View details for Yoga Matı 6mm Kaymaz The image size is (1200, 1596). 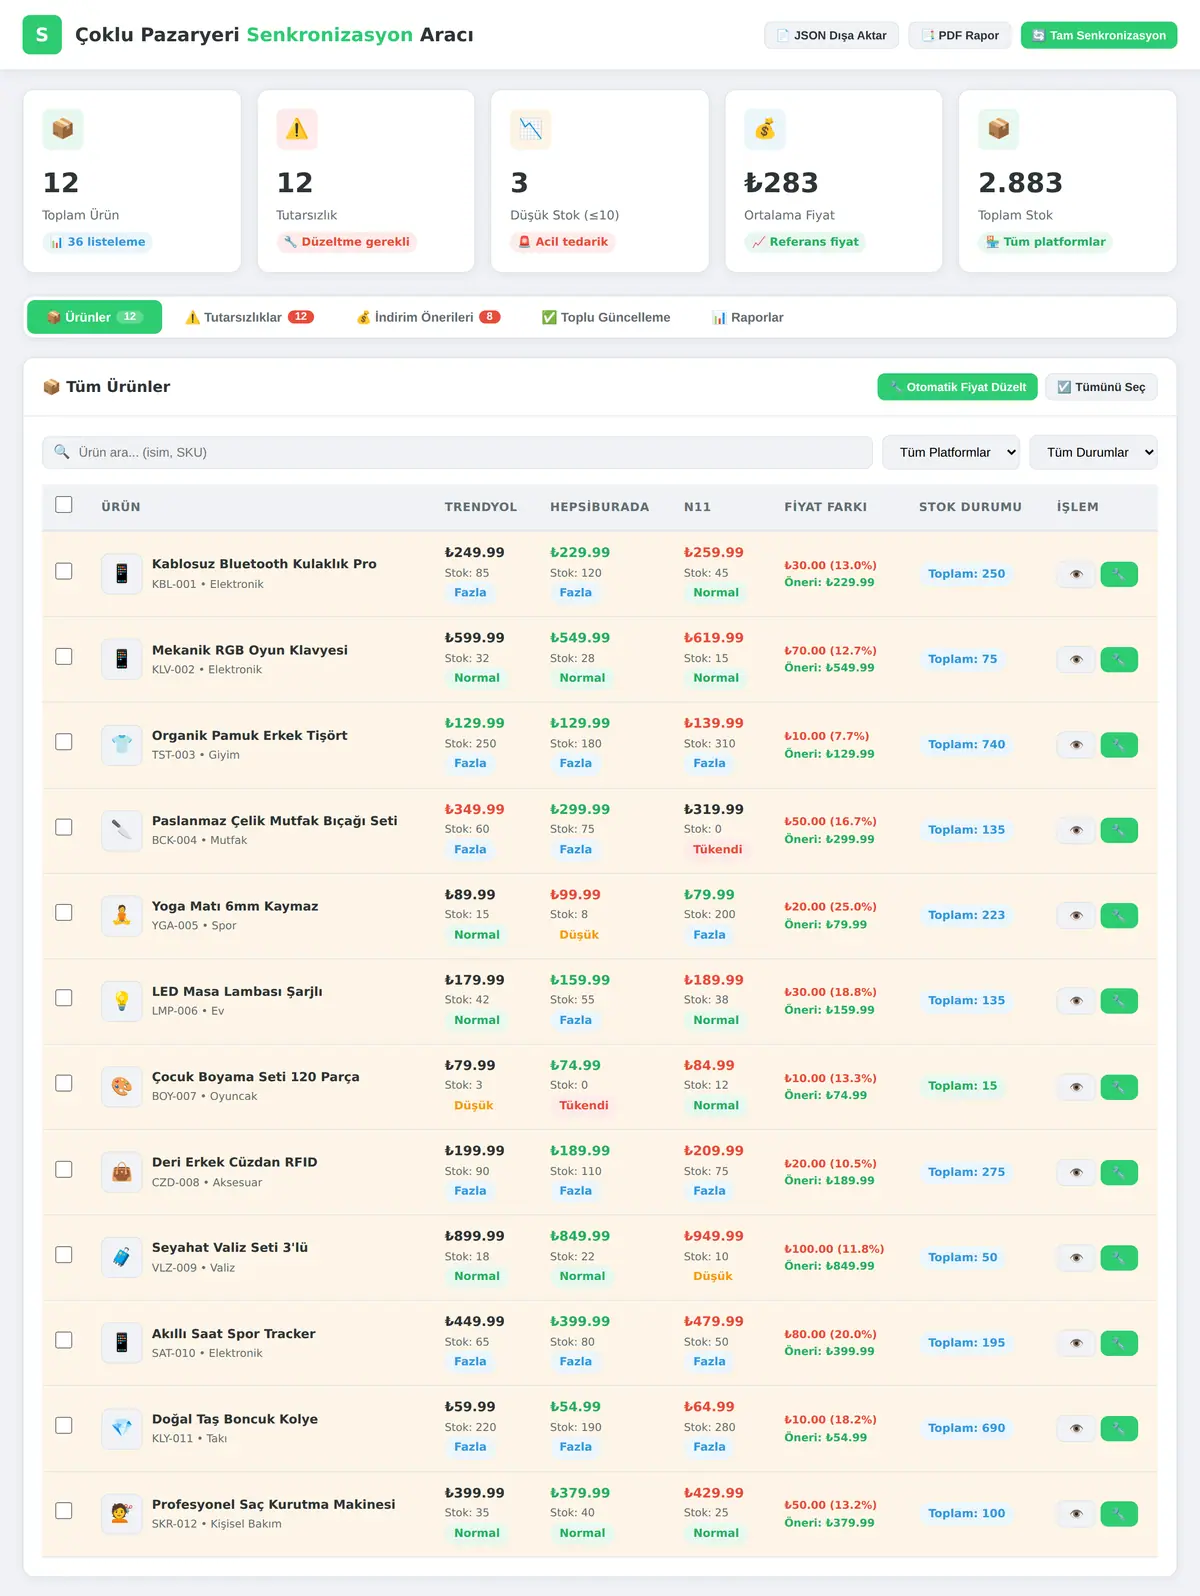point(1076,915)
